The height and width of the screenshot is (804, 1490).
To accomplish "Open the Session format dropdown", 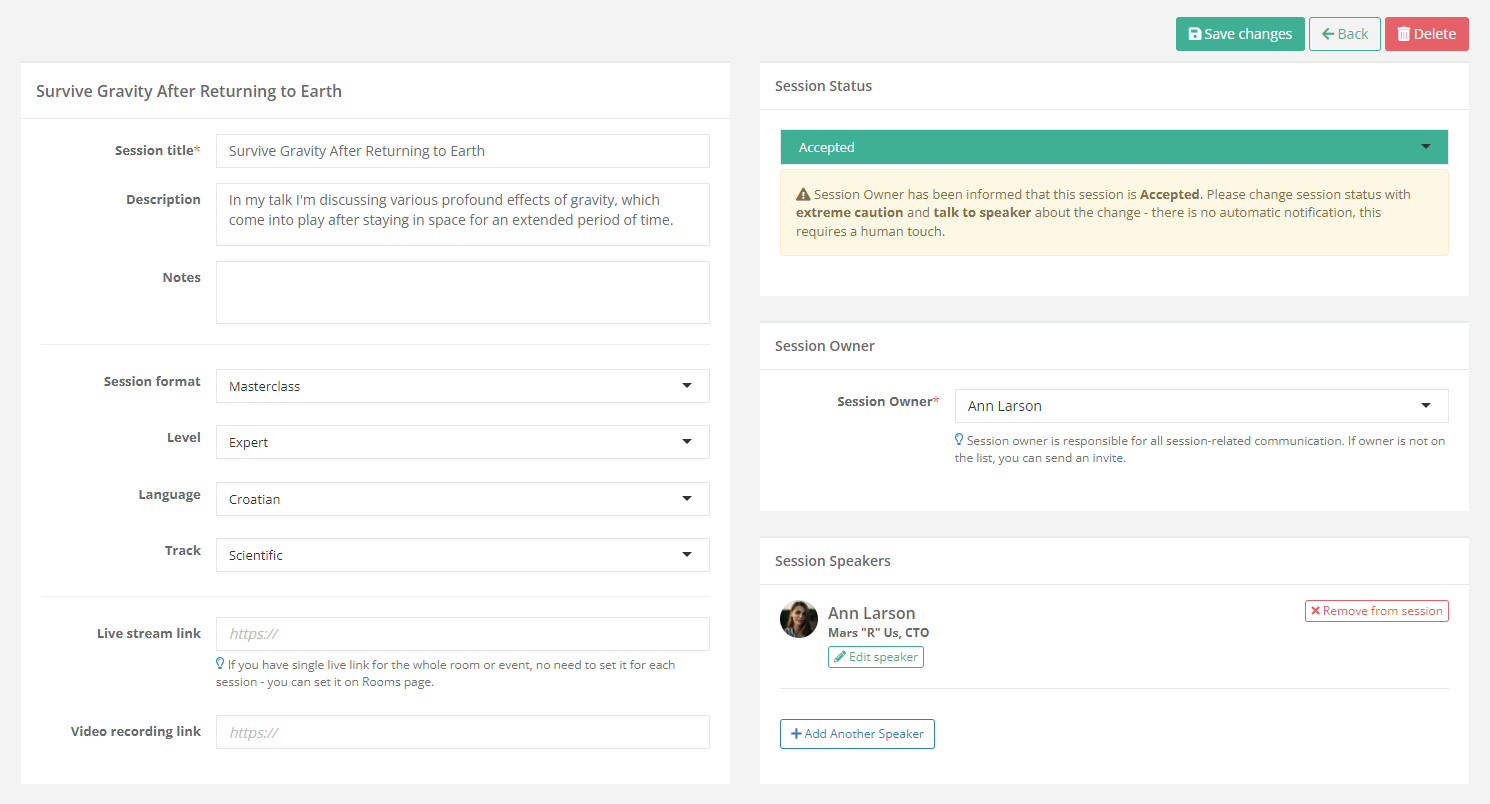I will (x=462, y=386).
